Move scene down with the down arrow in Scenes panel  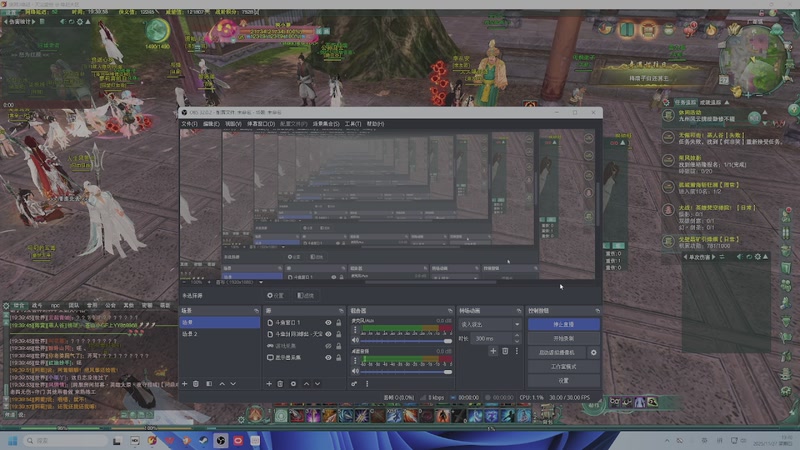click(233, 384)
